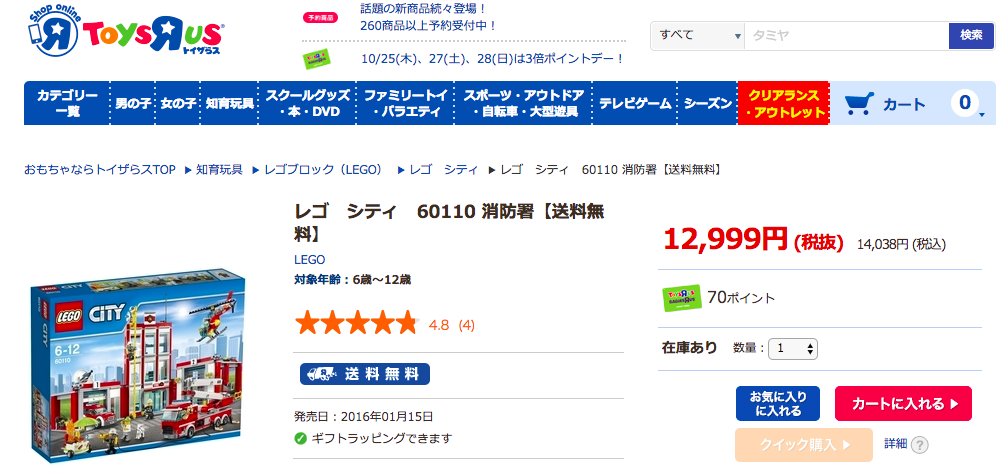
Task: Click the help question mark beside 詳細
Action: tap(919, 444)
